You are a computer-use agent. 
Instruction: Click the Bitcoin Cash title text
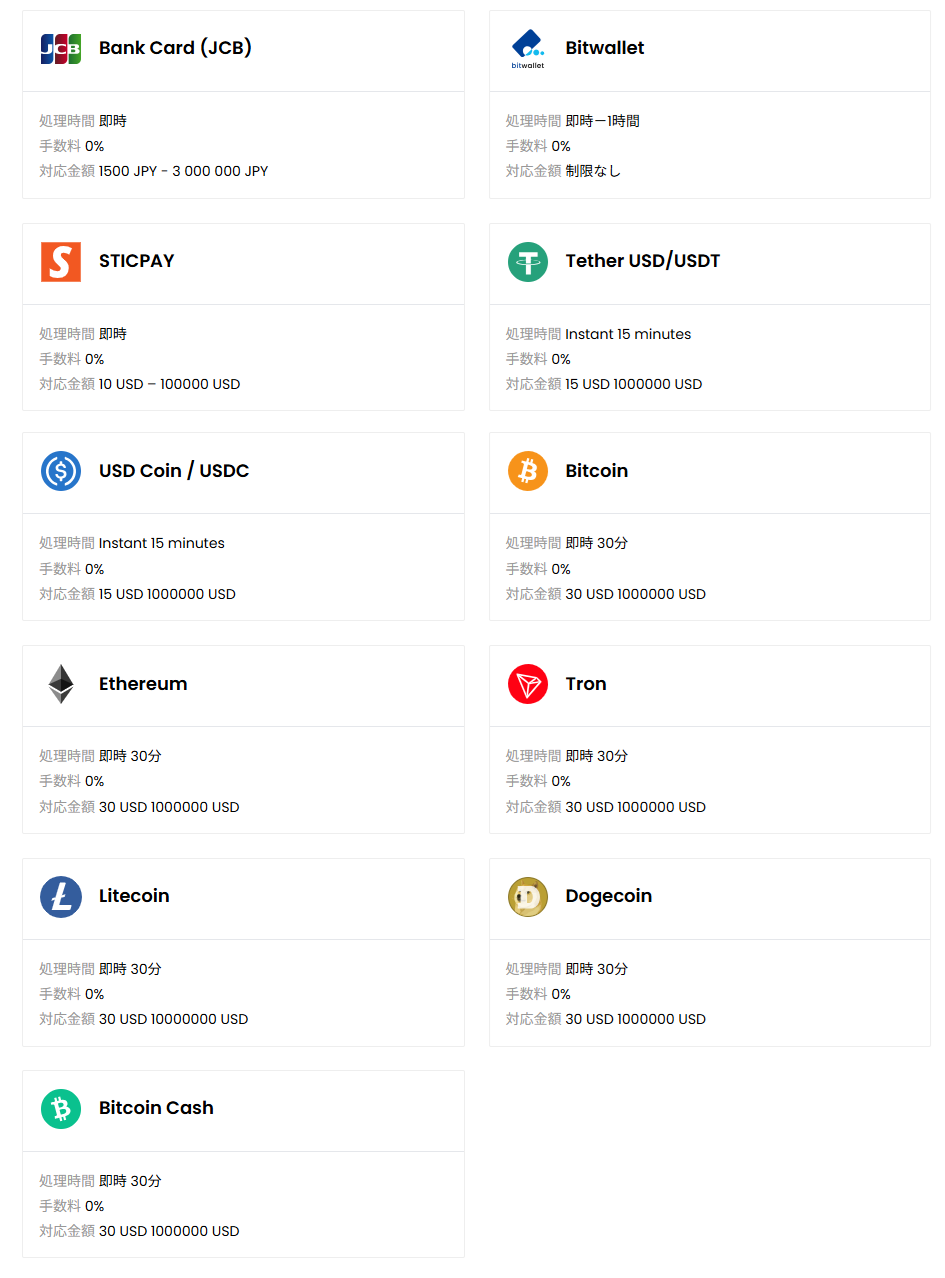point(156,1108)
